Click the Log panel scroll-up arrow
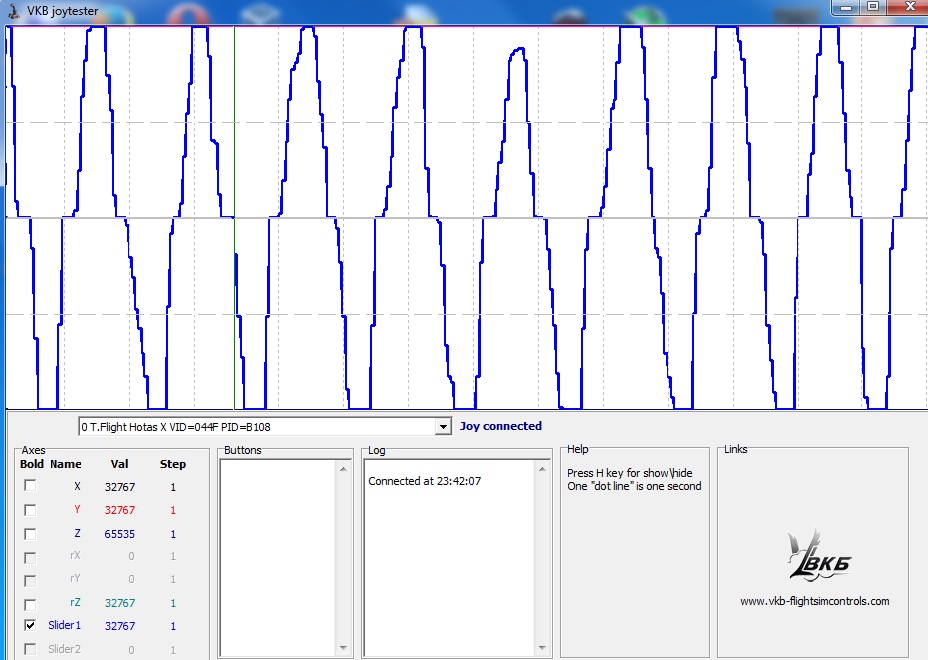Screen dimensions: 928x660 click(x=543, y=467)
